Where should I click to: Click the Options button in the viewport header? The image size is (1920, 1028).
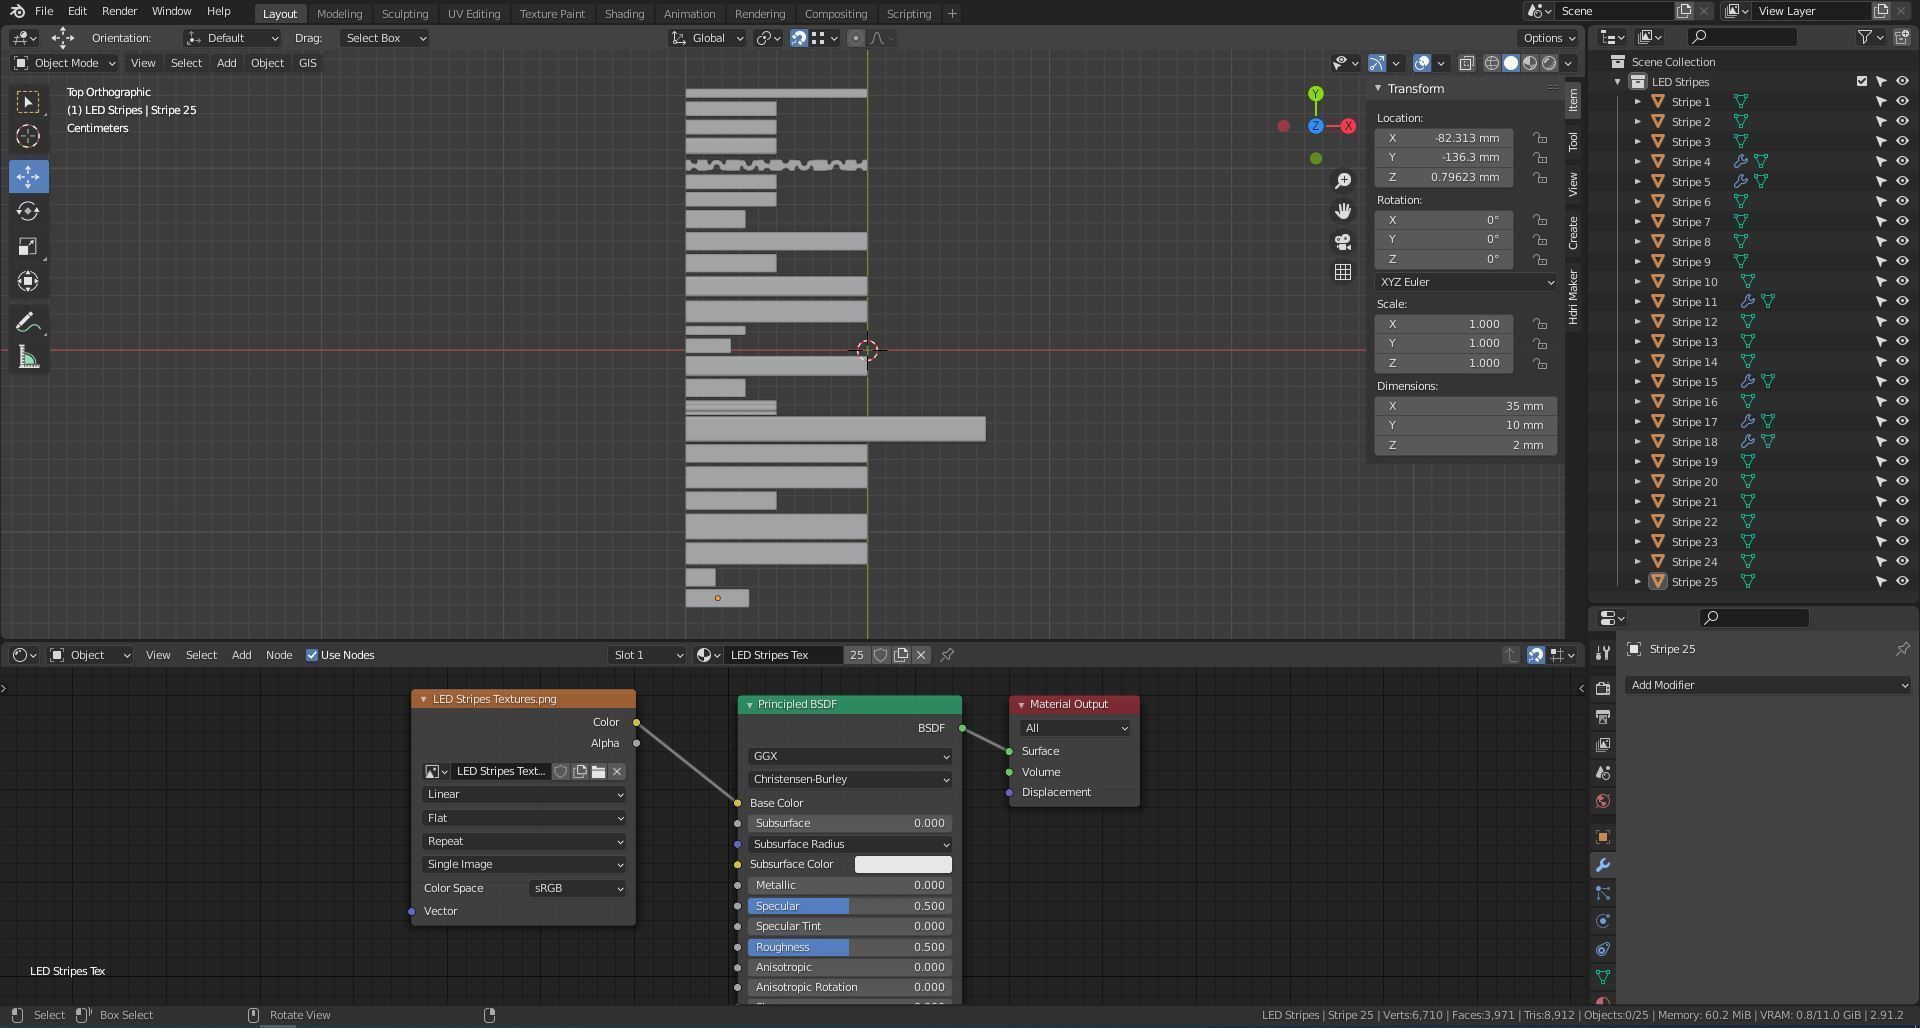pos(1548,38)
